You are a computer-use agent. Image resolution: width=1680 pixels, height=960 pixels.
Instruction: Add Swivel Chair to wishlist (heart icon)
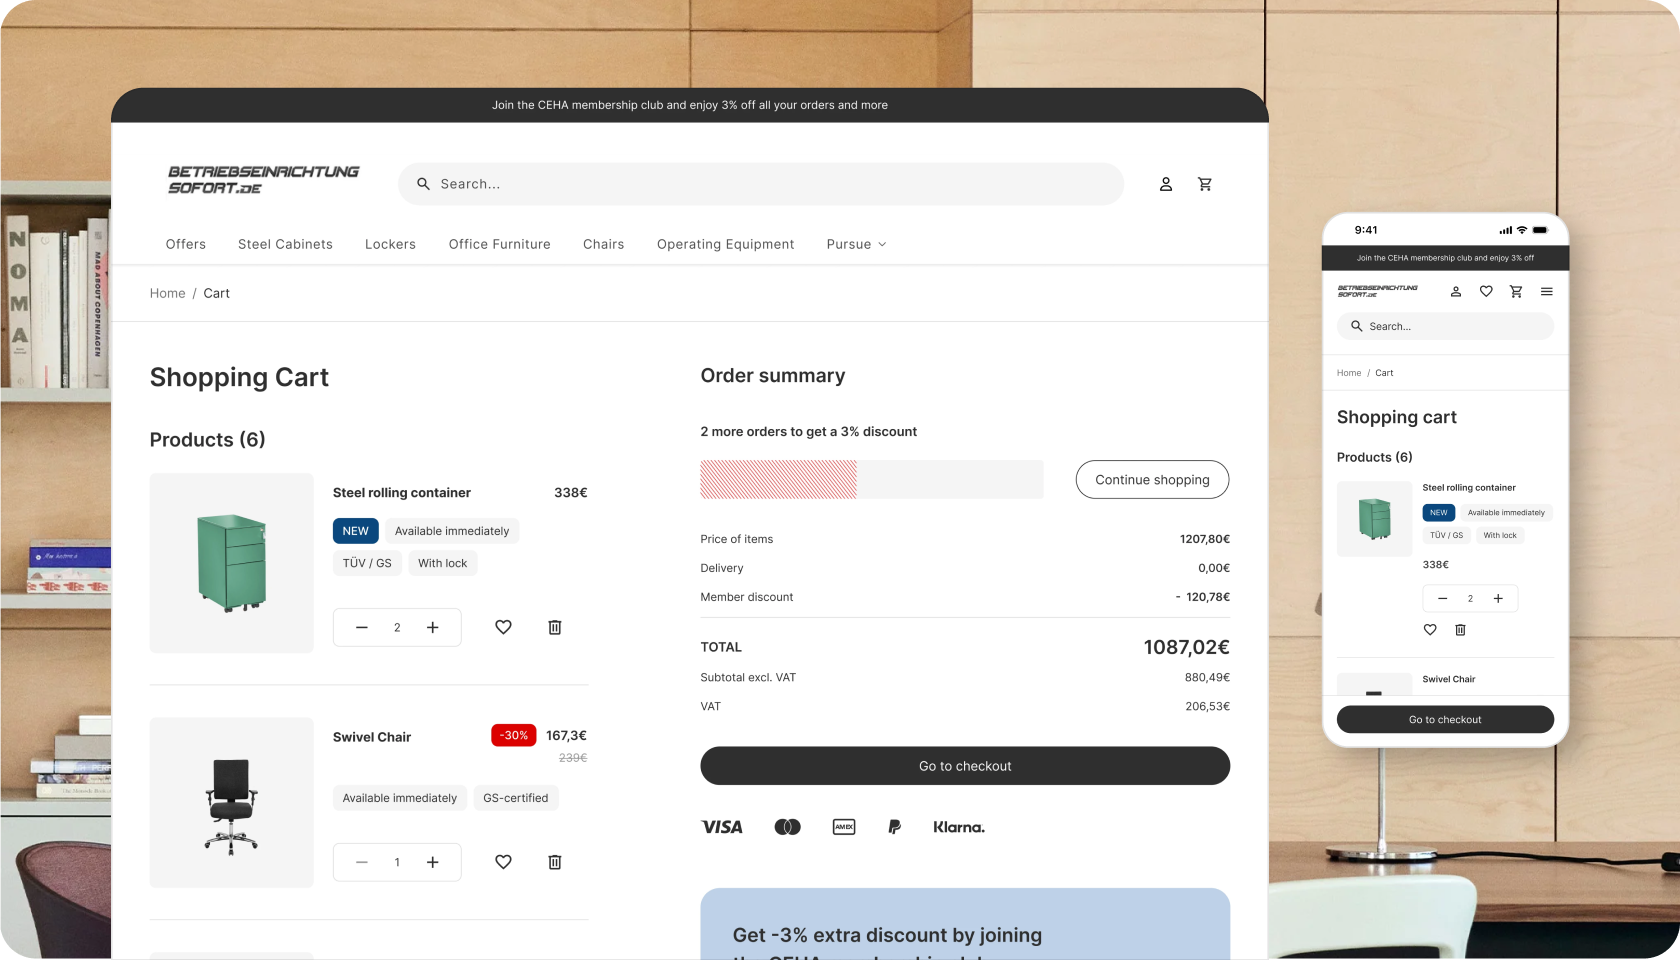coord(503,862)
